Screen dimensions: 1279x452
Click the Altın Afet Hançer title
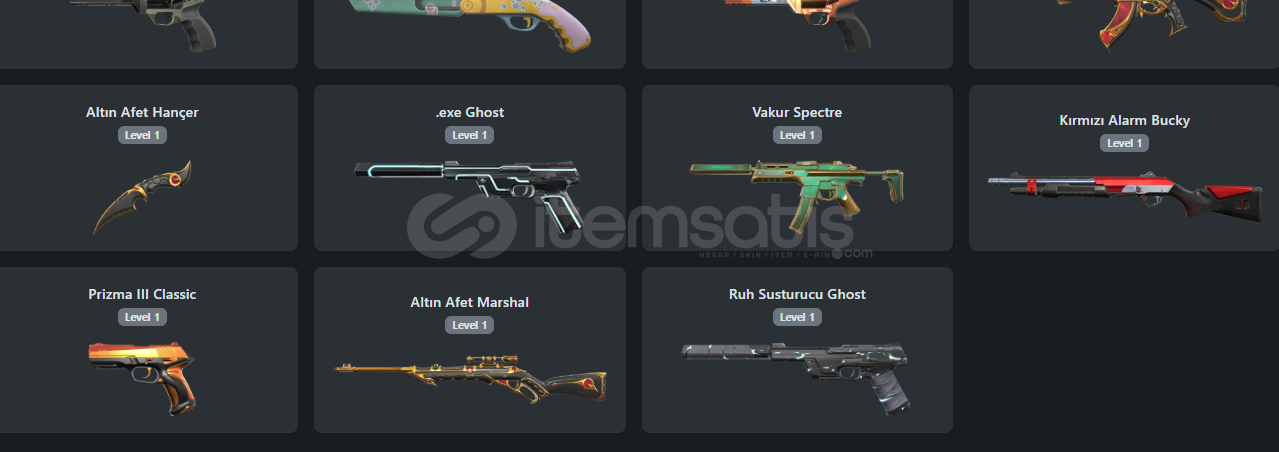point(142,112)
